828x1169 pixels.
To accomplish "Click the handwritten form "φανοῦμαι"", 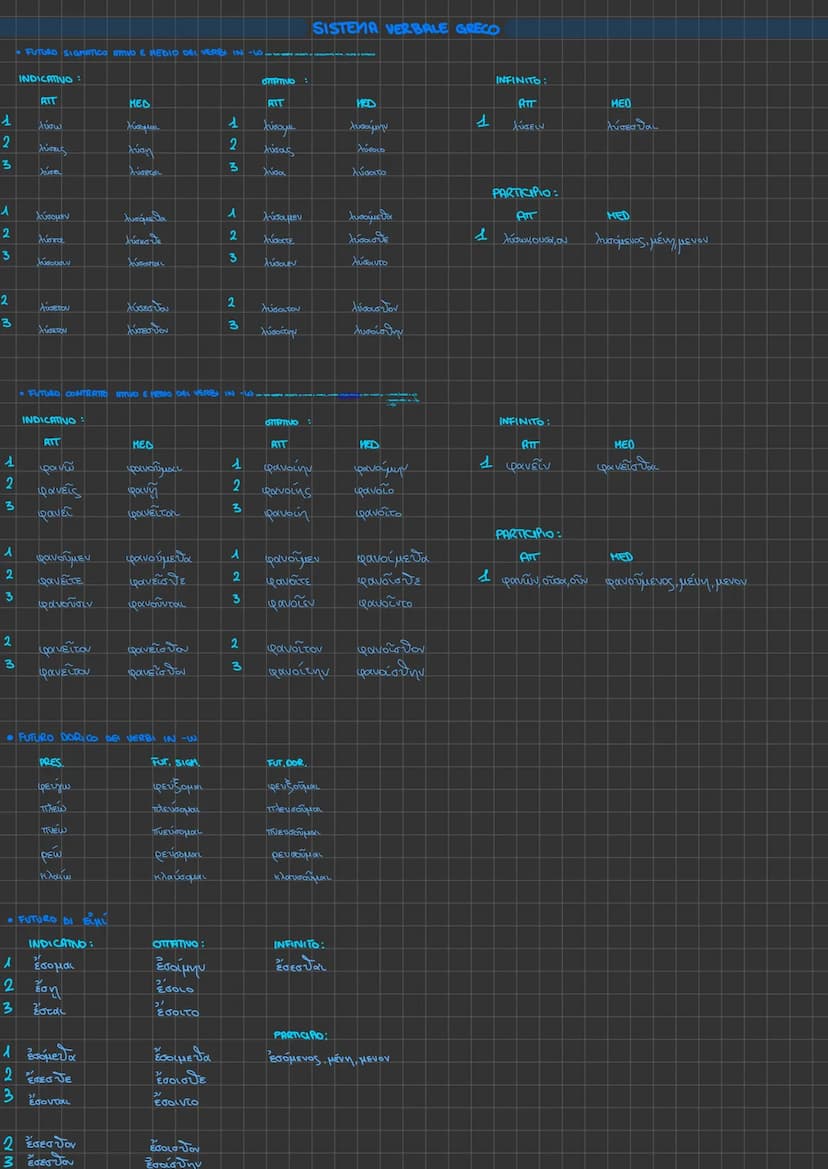I will pos(154,468).
